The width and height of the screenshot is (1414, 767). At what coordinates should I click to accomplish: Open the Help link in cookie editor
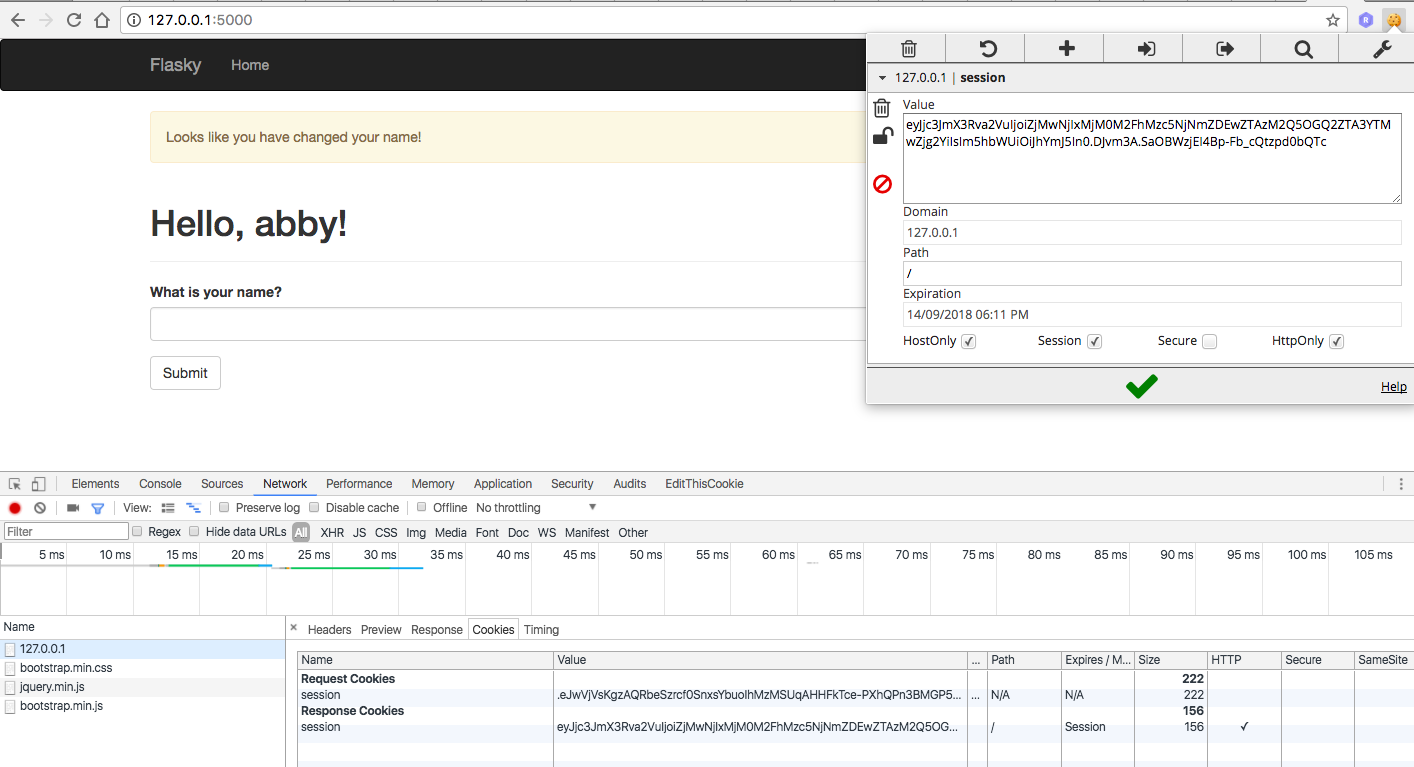pos(1393,387)
